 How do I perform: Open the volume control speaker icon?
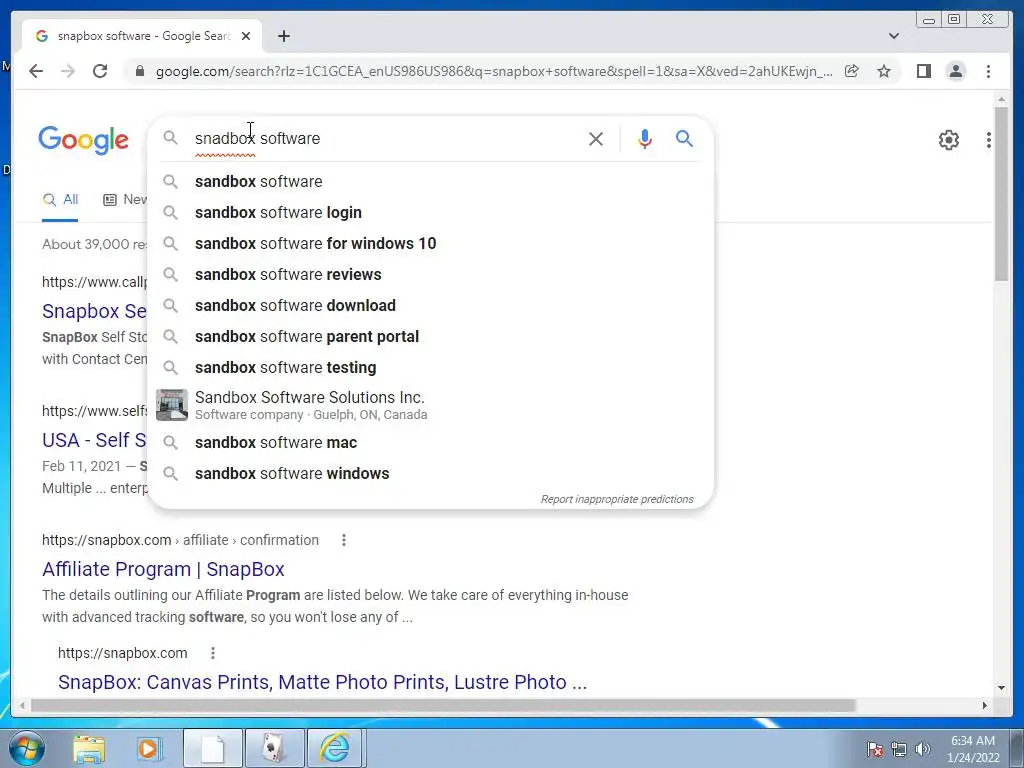(x=922, y=748)
